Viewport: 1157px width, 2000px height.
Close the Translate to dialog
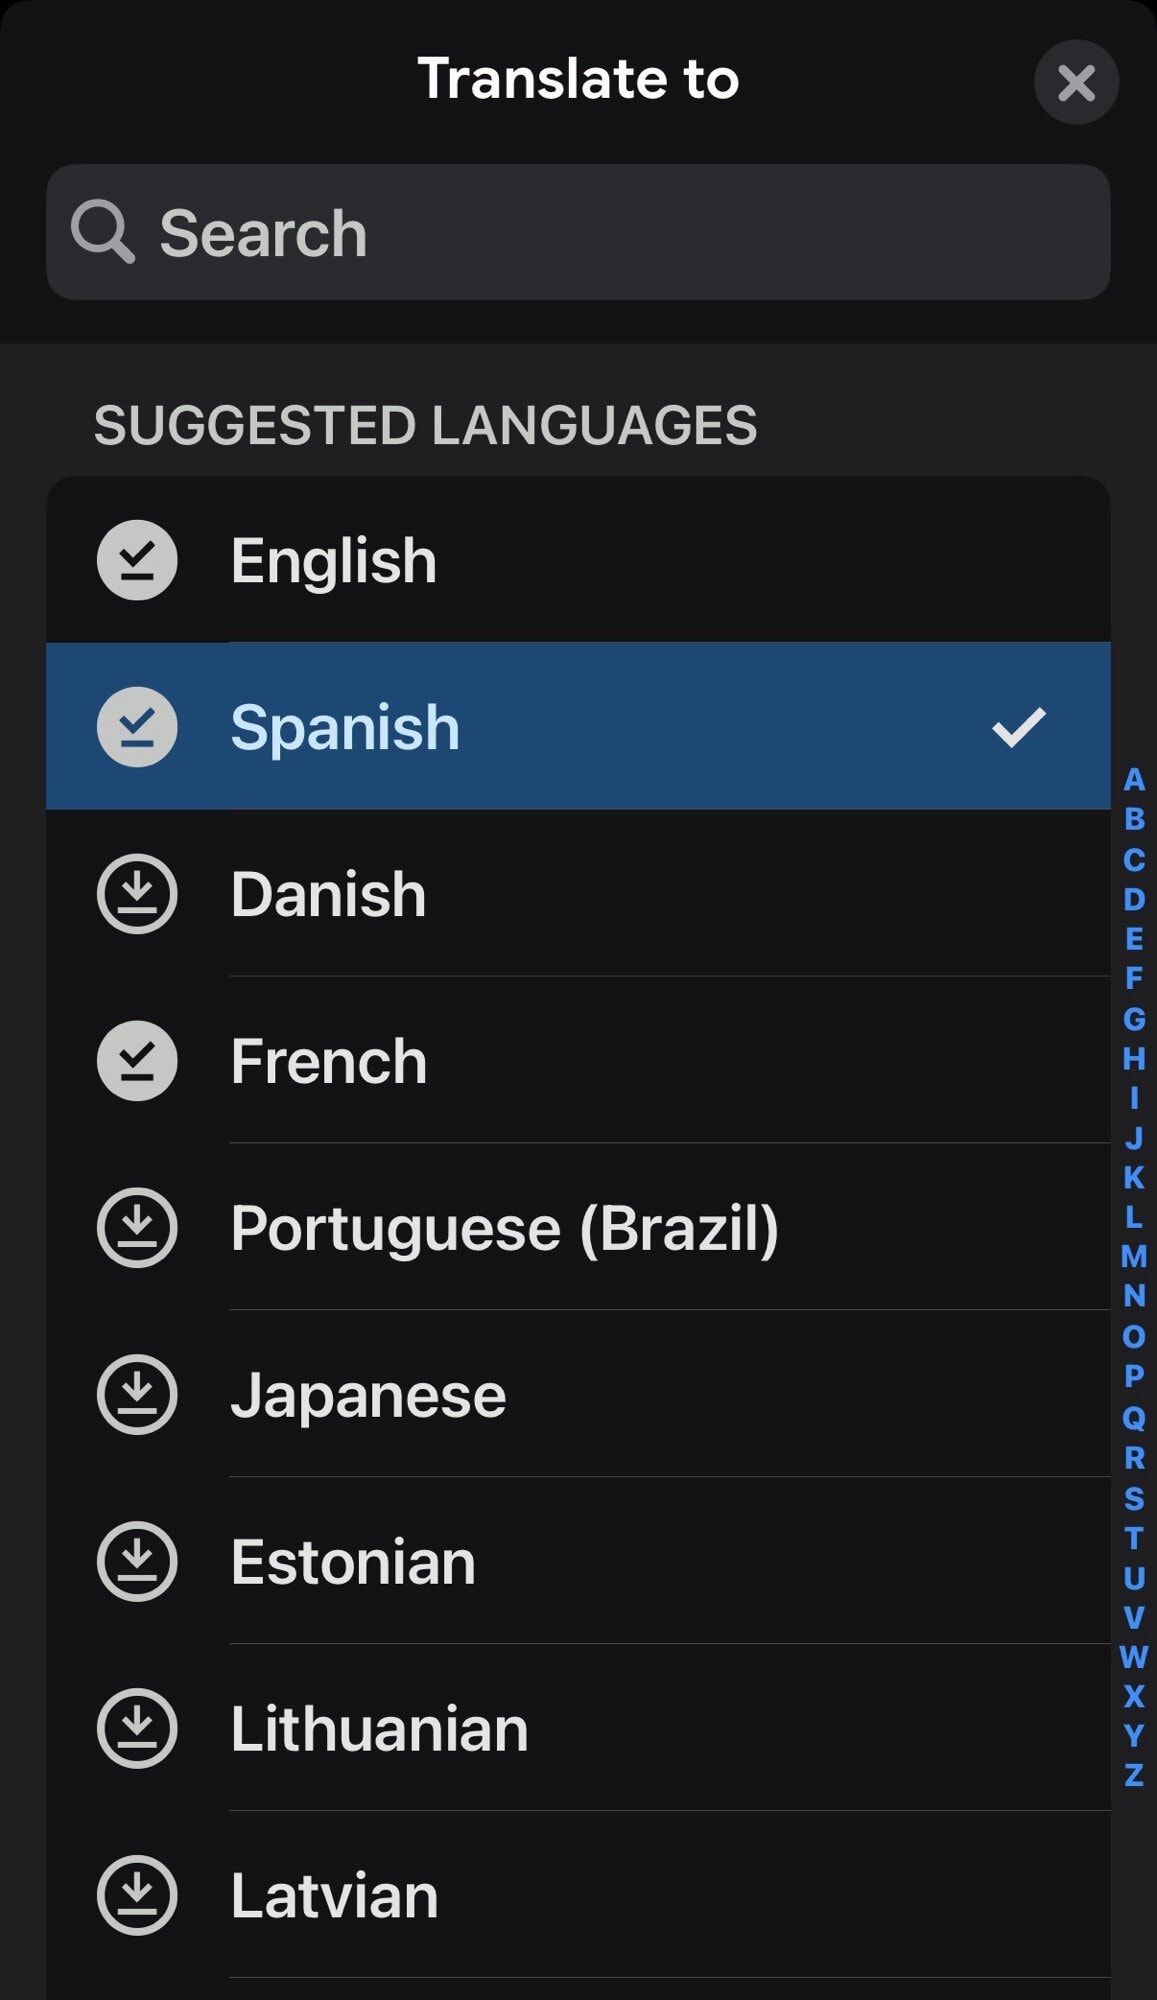(x=1076, y=82)
